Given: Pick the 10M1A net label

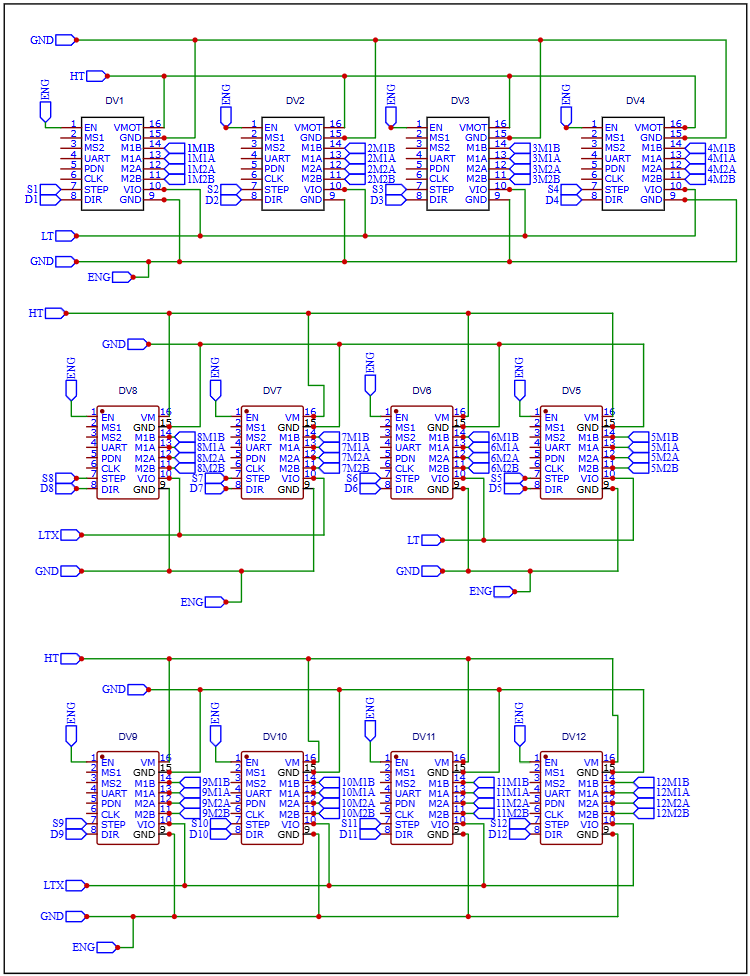Looking at the screenshot, I should point(358,793).
